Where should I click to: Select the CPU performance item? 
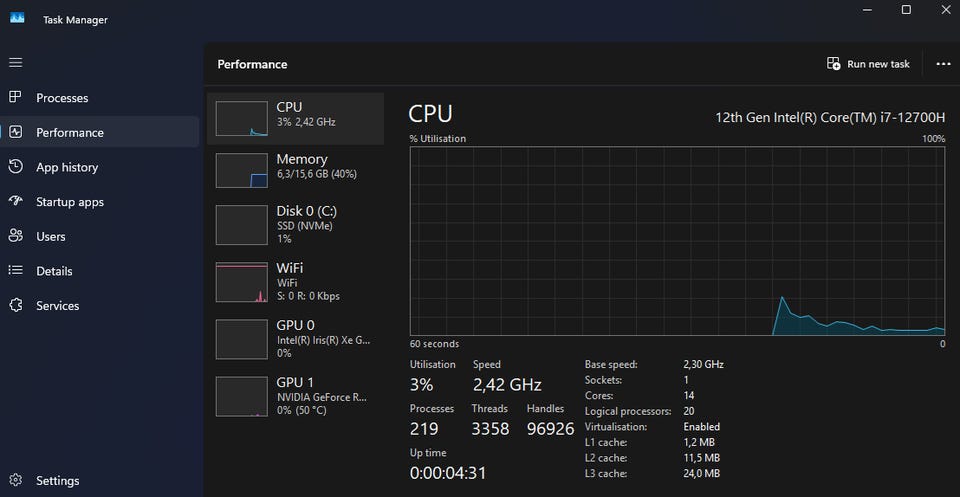(x=296, y=119)
